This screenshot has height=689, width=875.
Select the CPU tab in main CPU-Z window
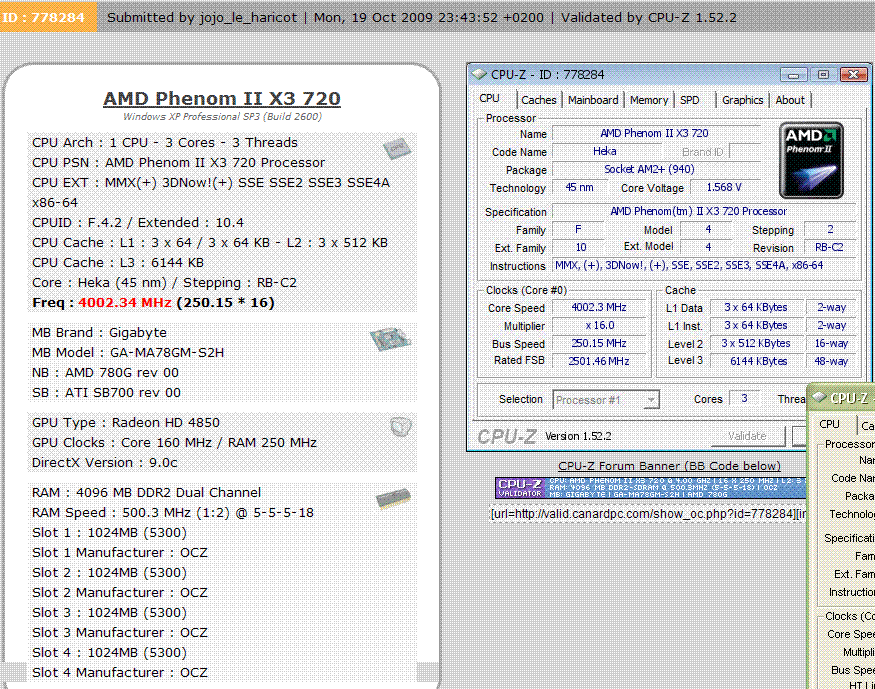(x=489, y=98)
